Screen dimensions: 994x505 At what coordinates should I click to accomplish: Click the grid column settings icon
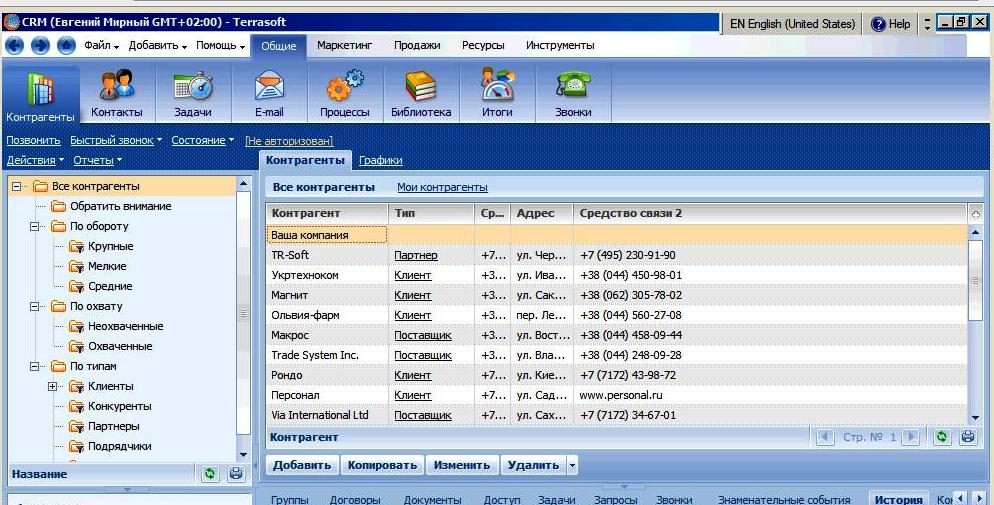[976, 214]
